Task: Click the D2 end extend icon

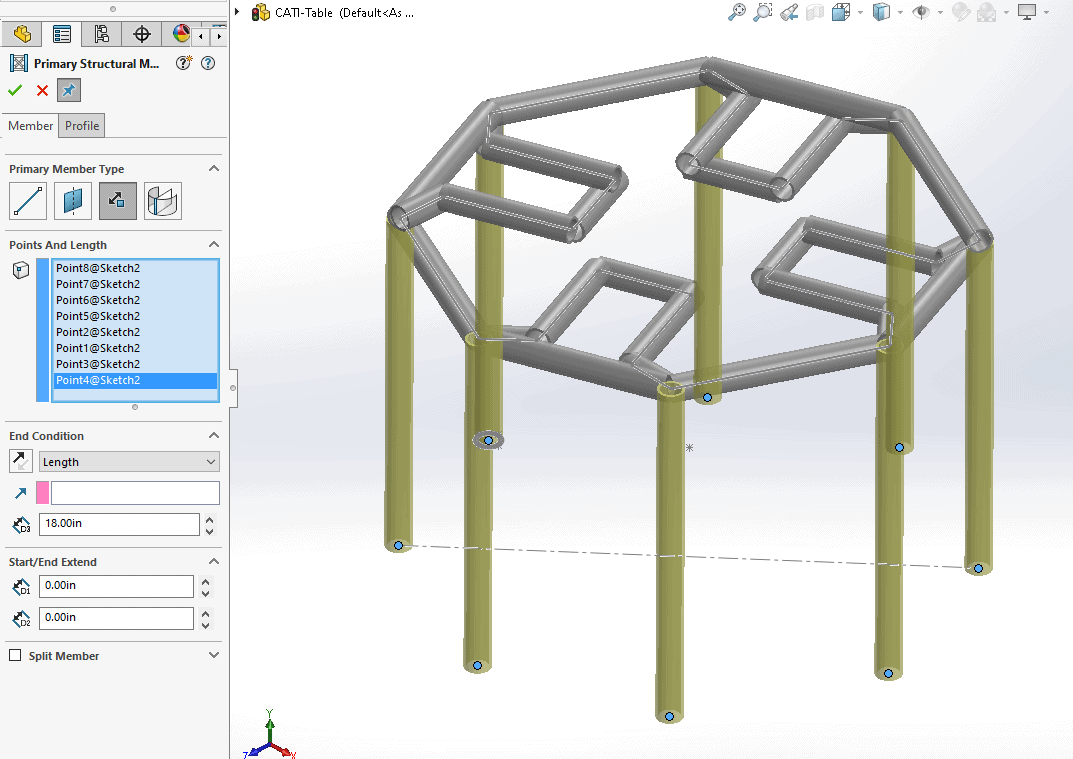Action: [21, 619]
